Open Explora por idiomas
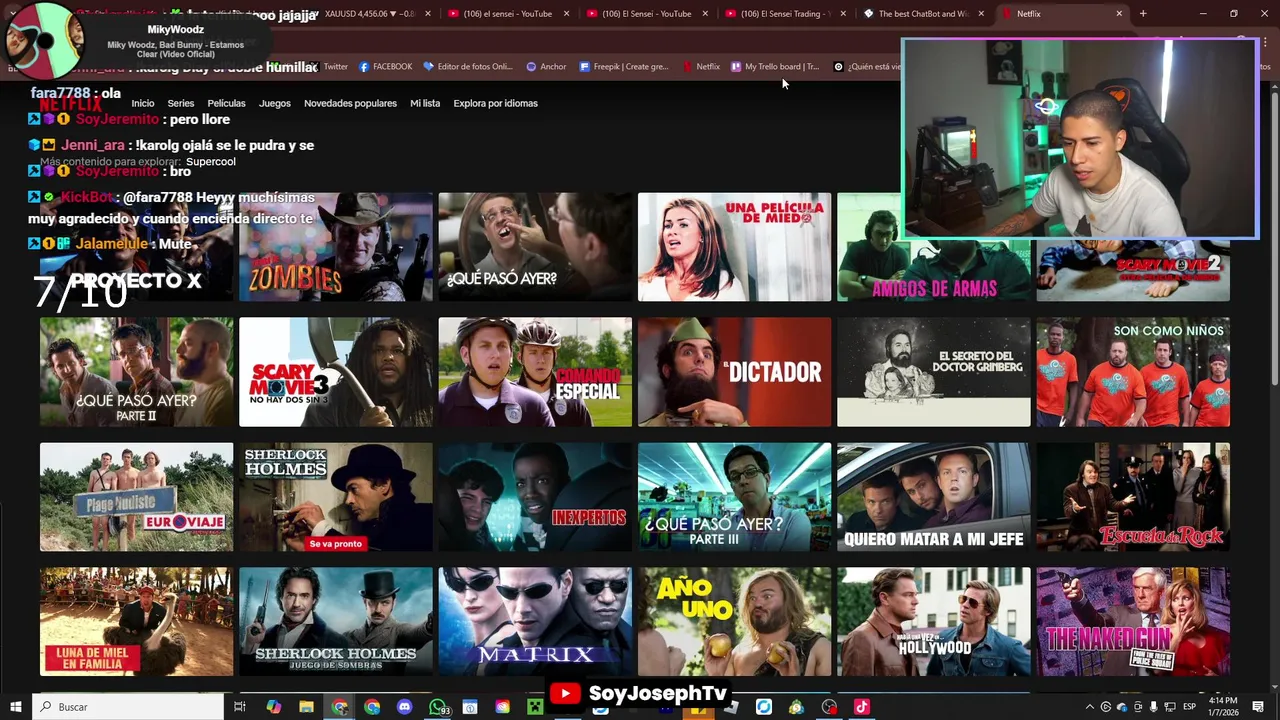1280x720 pixels. (x=495, y=103)
